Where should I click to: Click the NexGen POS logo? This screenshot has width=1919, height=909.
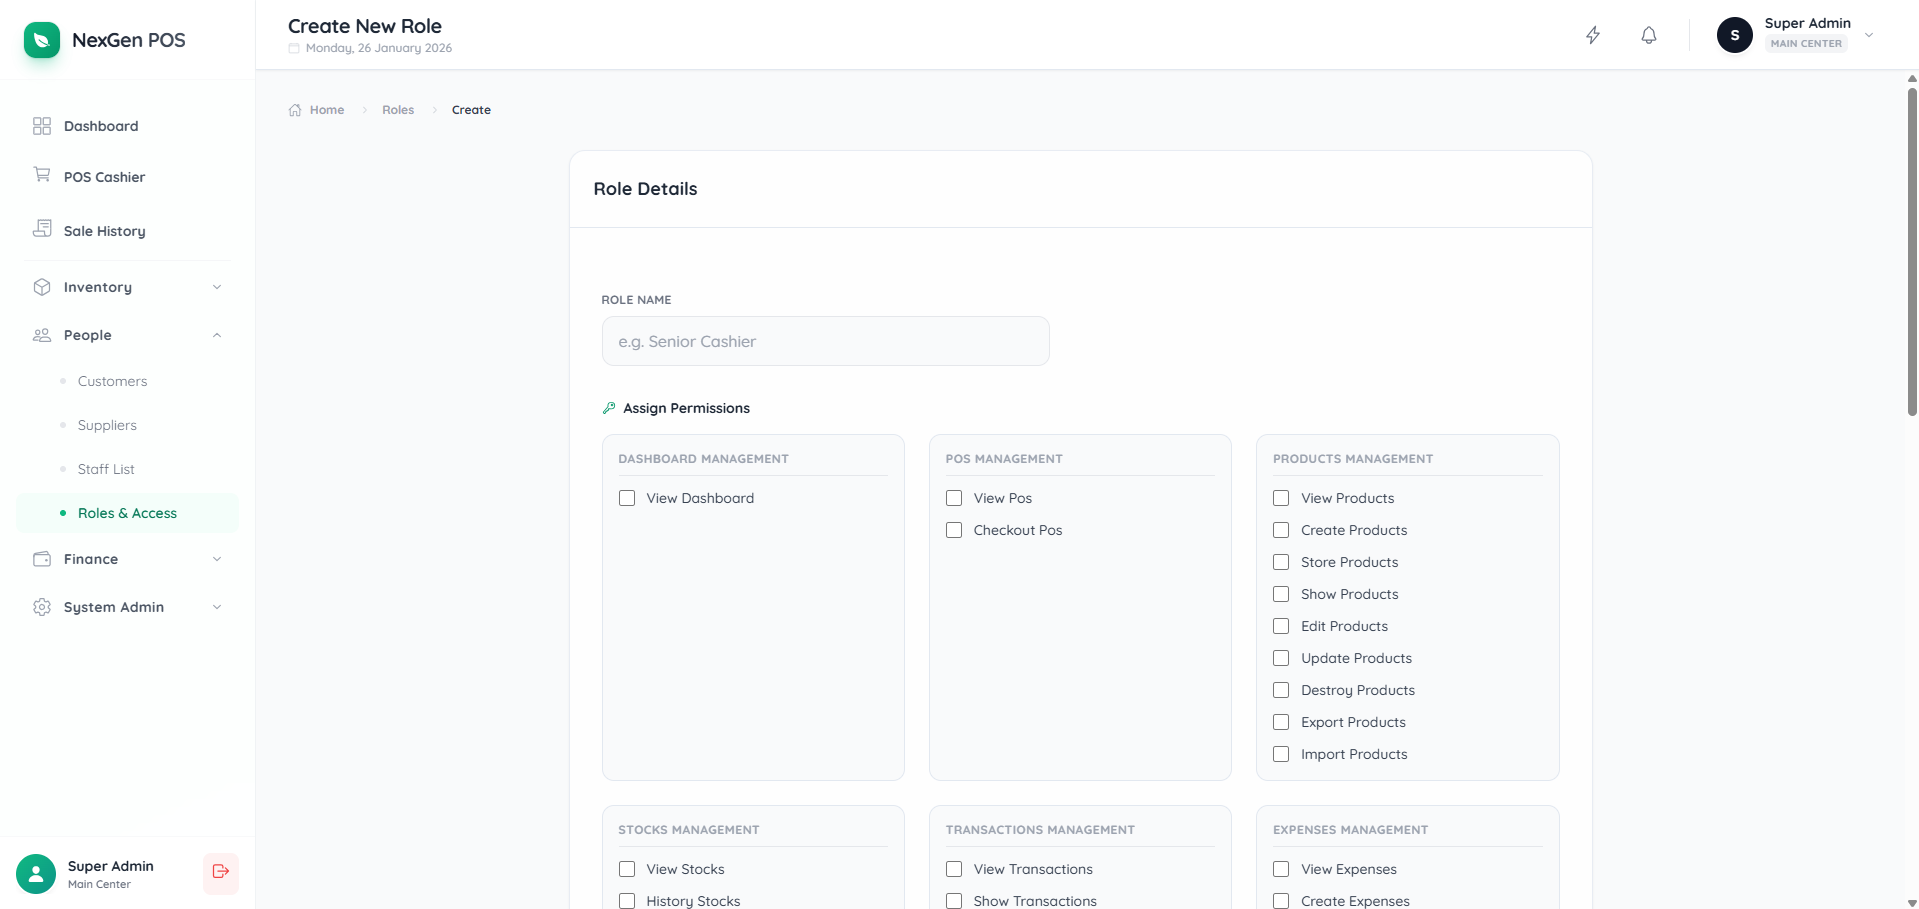[x=41, y=40]
